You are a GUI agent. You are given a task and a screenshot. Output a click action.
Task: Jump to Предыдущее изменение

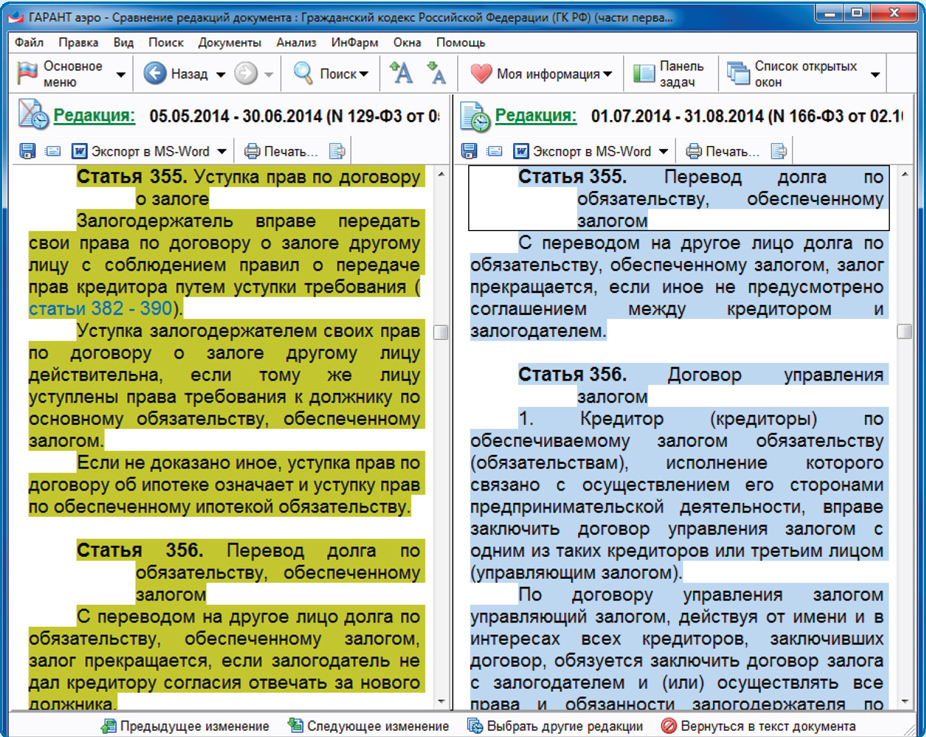(x=185, y=726)
